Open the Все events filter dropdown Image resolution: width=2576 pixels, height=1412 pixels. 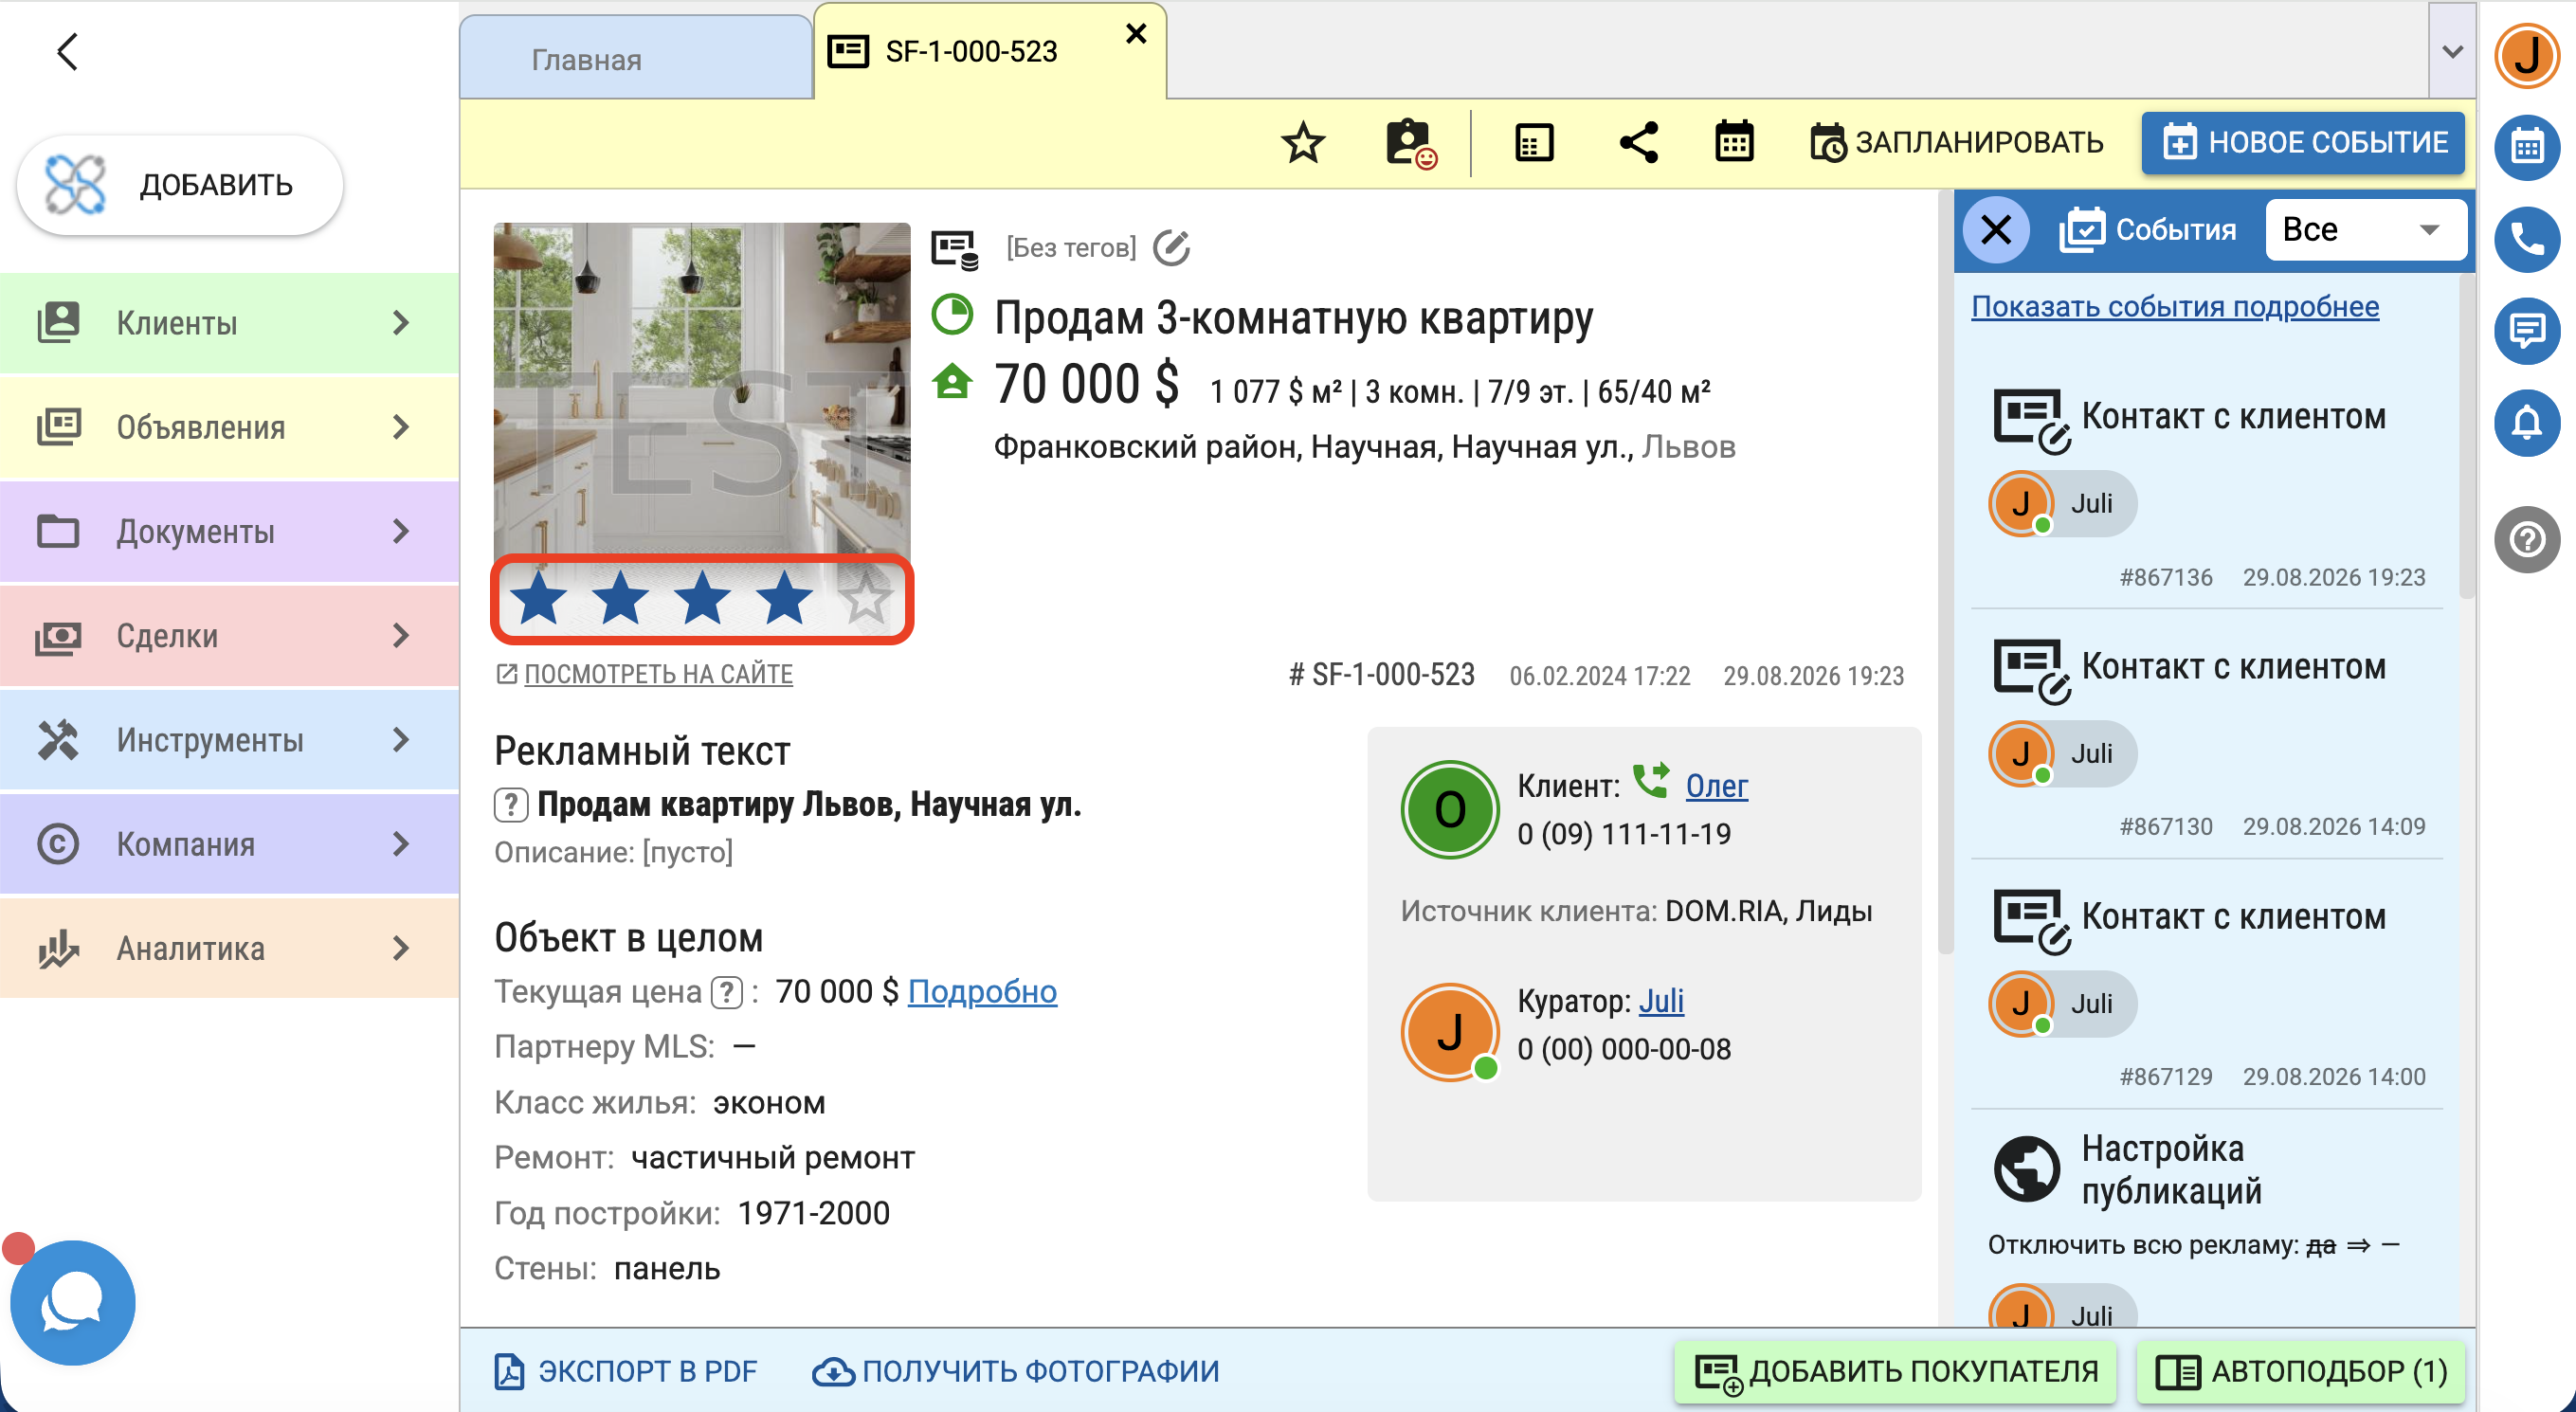2365,230
